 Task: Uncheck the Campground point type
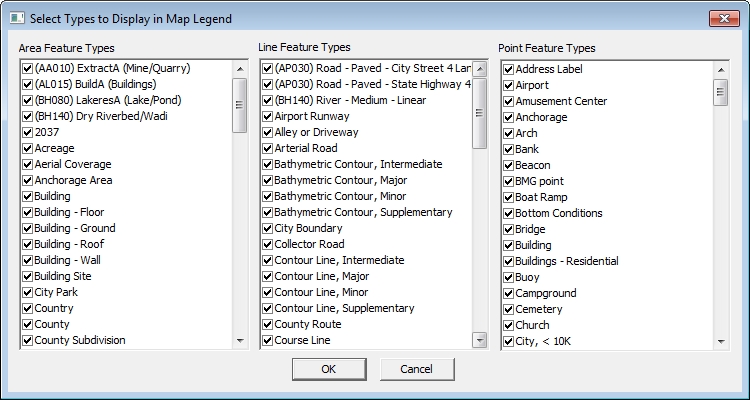coord(509,293)
